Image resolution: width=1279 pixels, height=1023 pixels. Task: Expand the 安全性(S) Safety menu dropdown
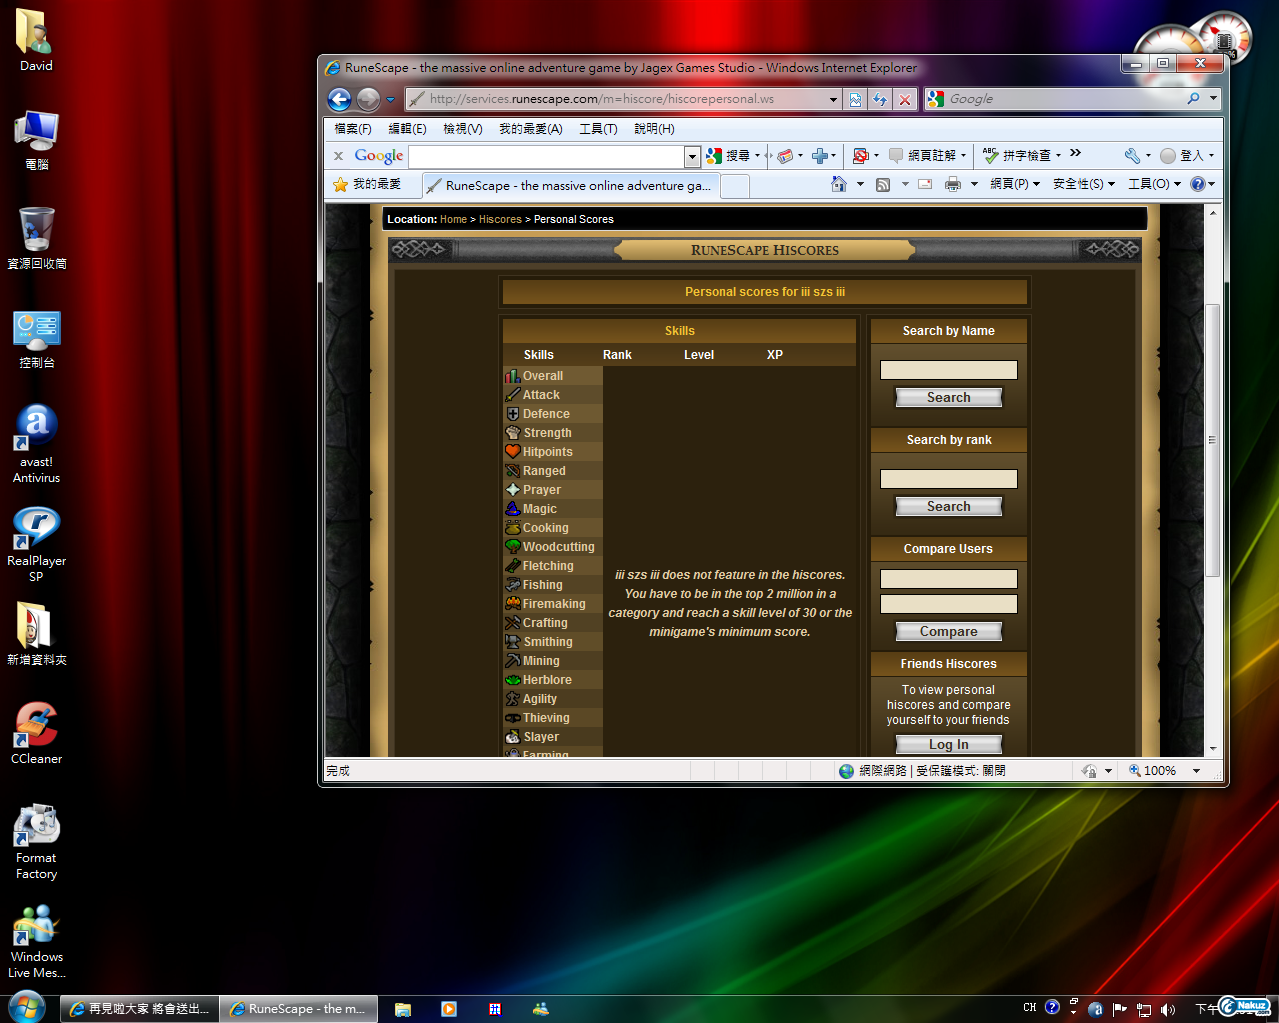[1111, 184]
